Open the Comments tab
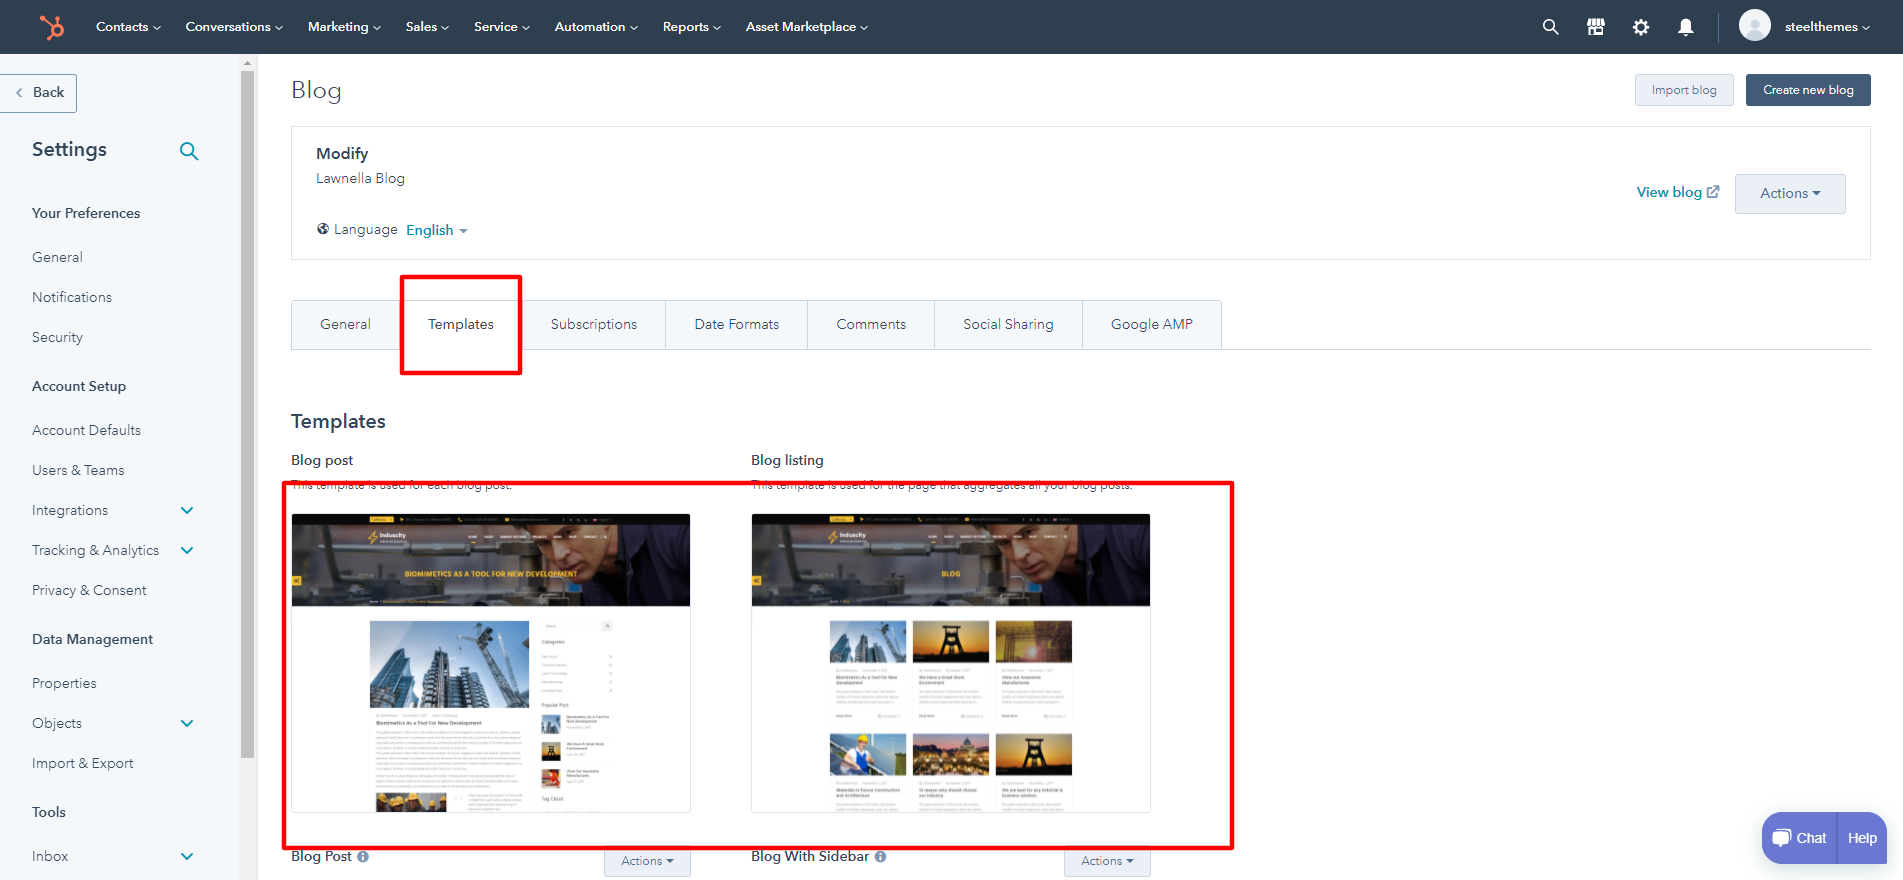The width and height of the screenshot is (1903, 880). 871,325
